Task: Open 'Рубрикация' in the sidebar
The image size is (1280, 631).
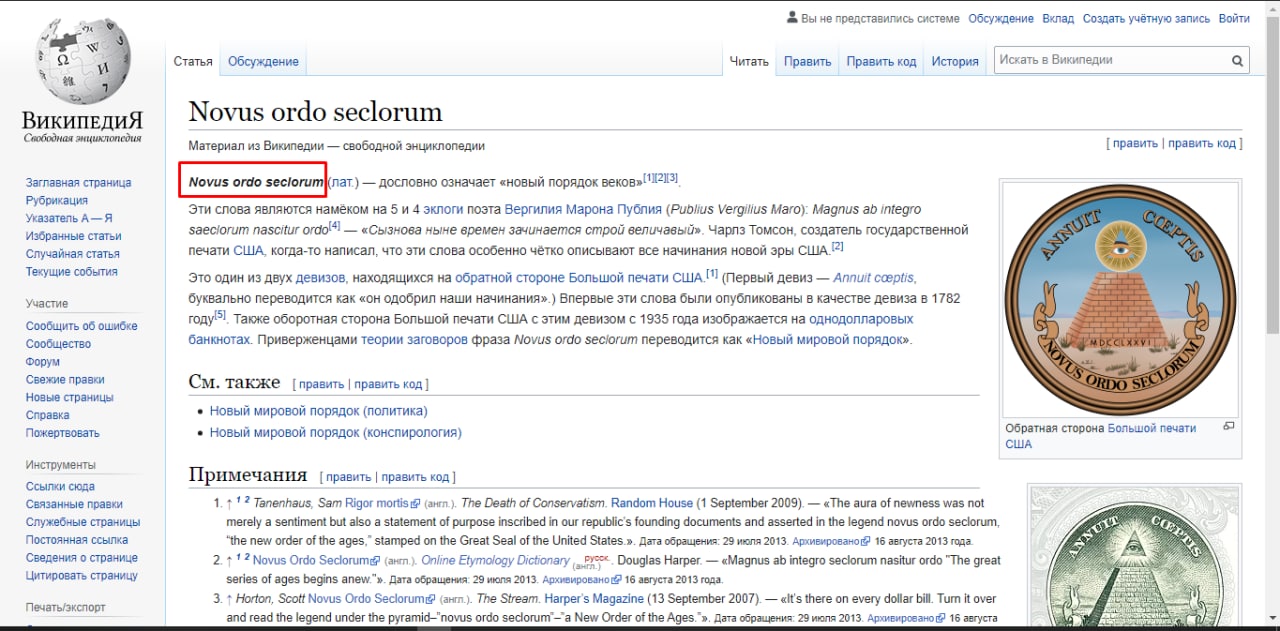Action: click(57, 200)
